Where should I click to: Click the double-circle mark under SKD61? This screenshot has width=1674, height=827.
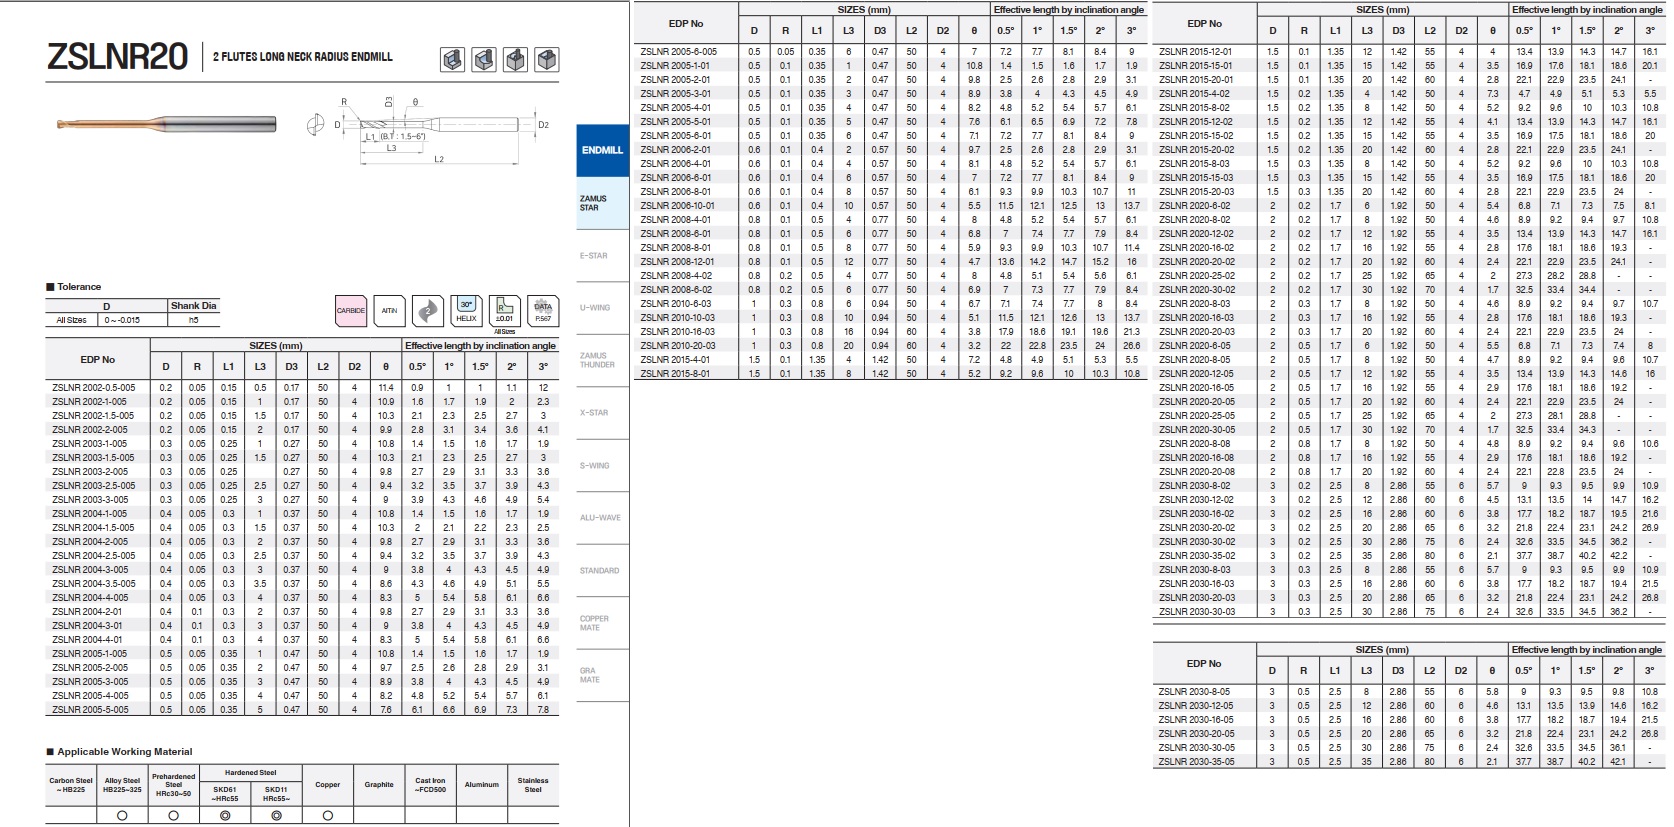(225, 815)
